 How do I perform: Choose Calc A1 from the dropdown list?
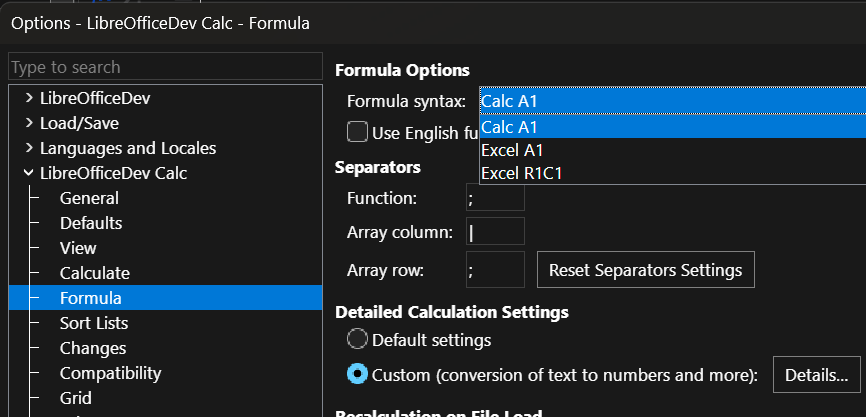(673, 127)
